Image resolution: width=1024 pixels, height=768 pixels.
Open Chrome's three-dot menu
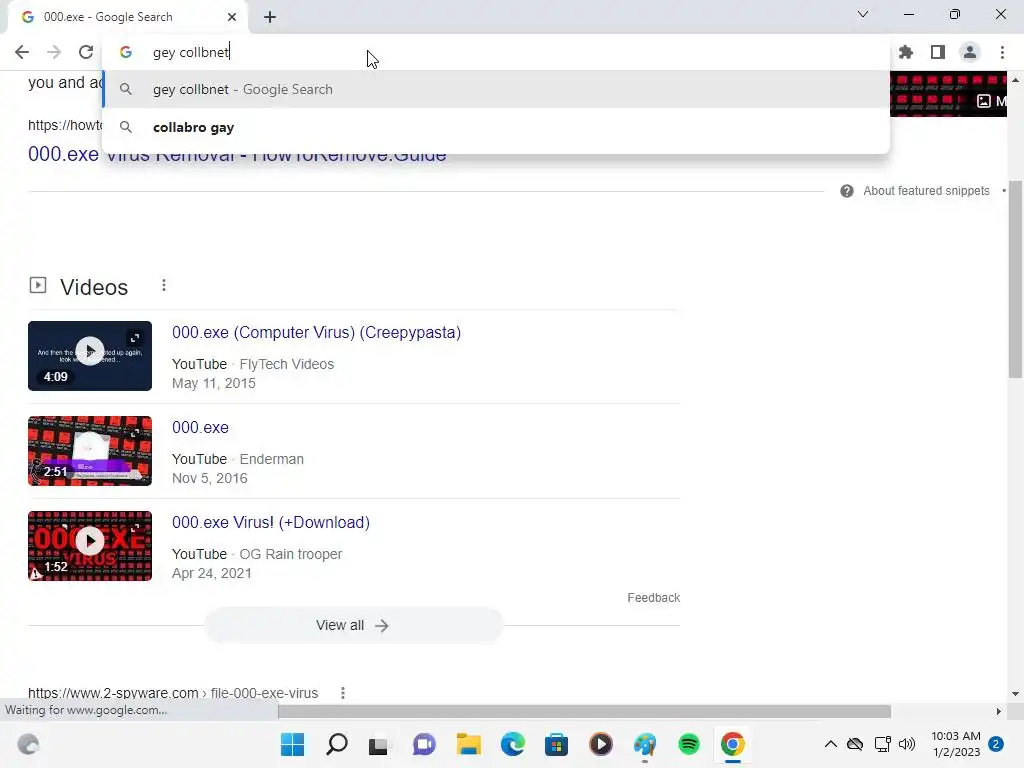pyautogui.click(x=1002, y=52)
